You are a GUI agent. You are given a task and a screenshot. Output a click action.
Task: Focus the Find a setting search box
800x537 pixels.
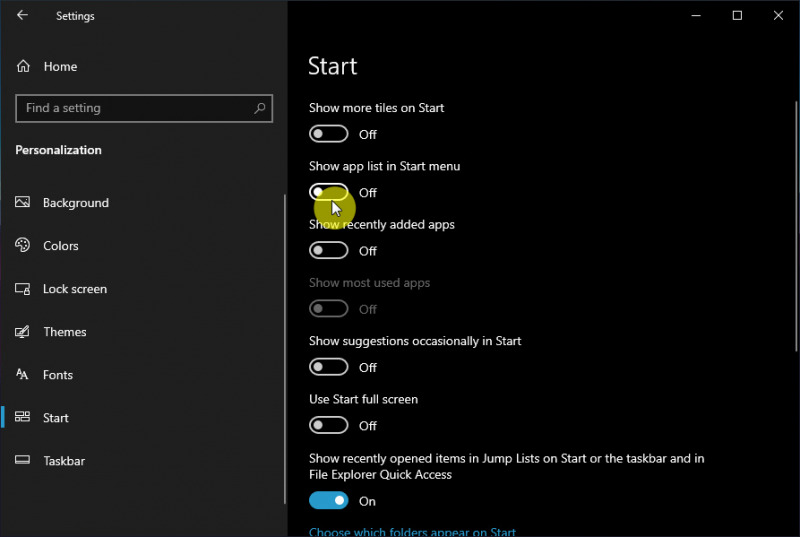pos(144,108)
